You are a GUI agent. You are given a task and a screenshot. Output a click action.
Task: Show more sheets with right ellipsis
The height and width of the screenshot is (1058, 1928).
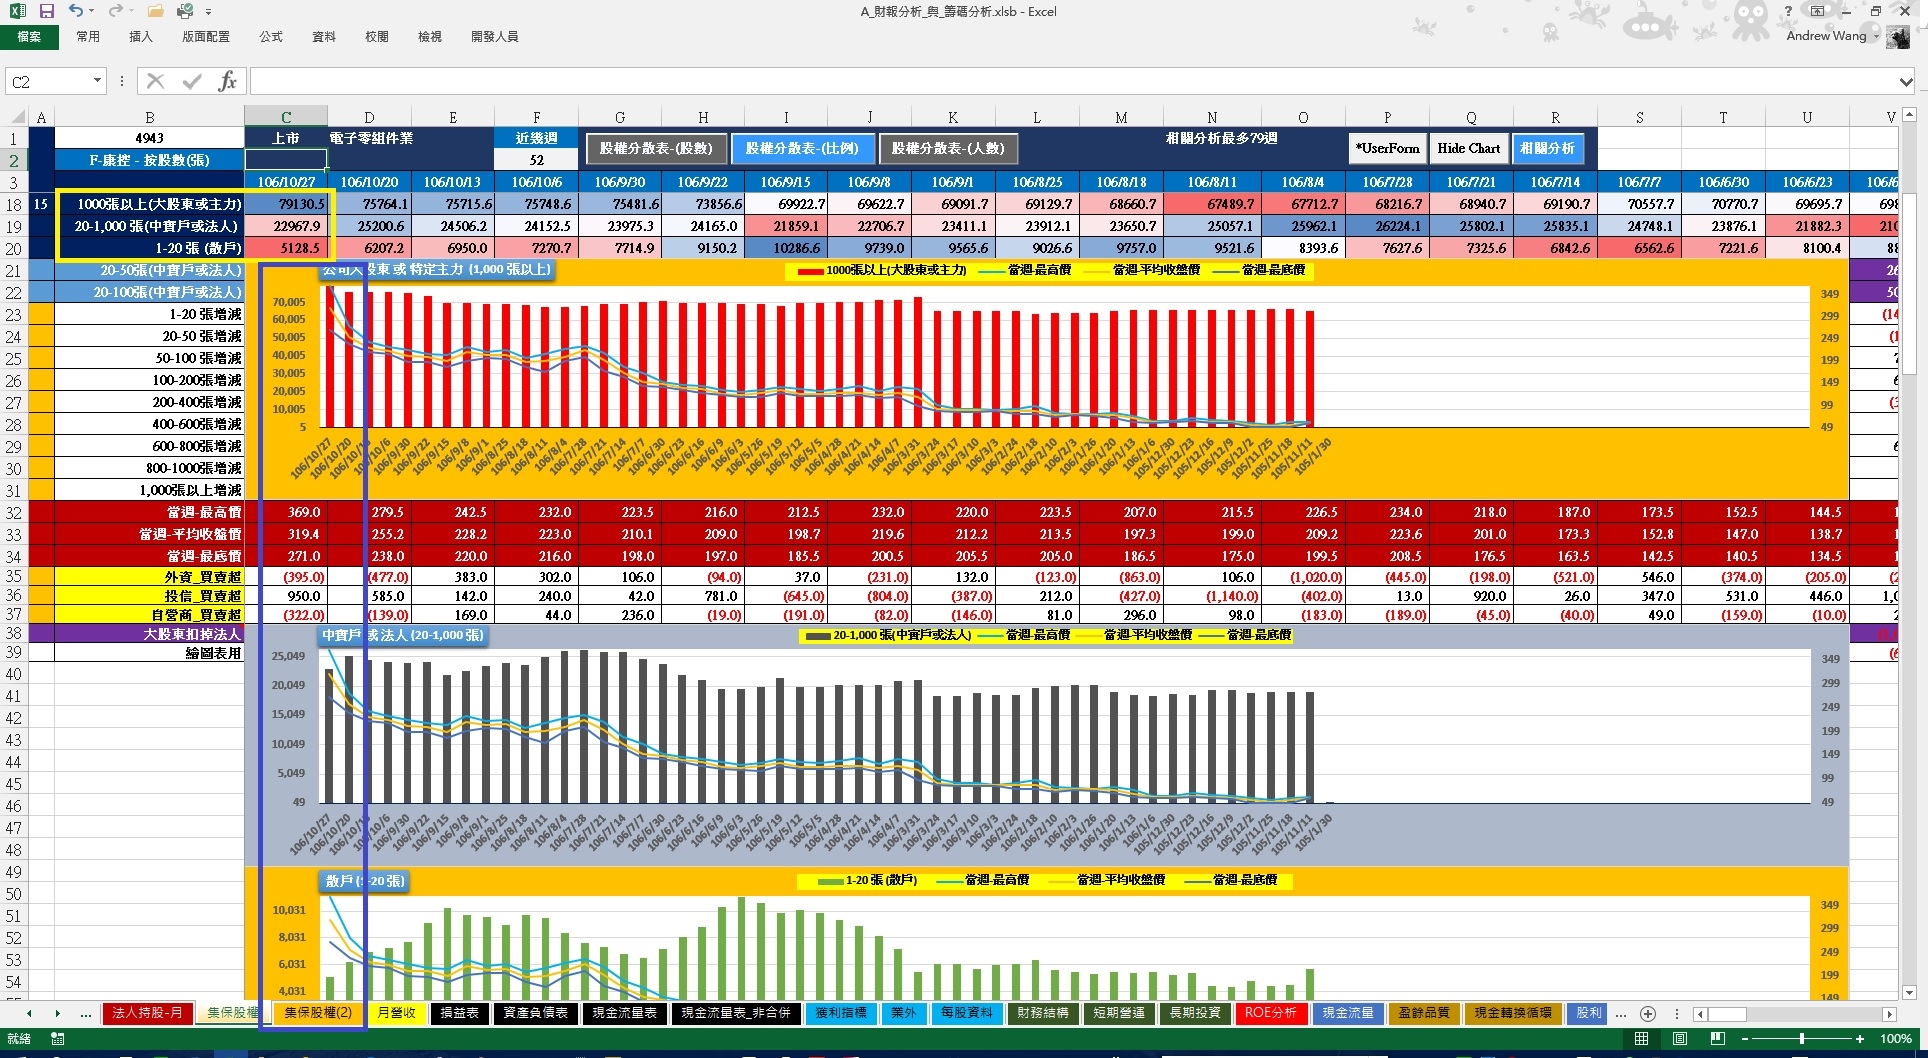point(1620,1013)
